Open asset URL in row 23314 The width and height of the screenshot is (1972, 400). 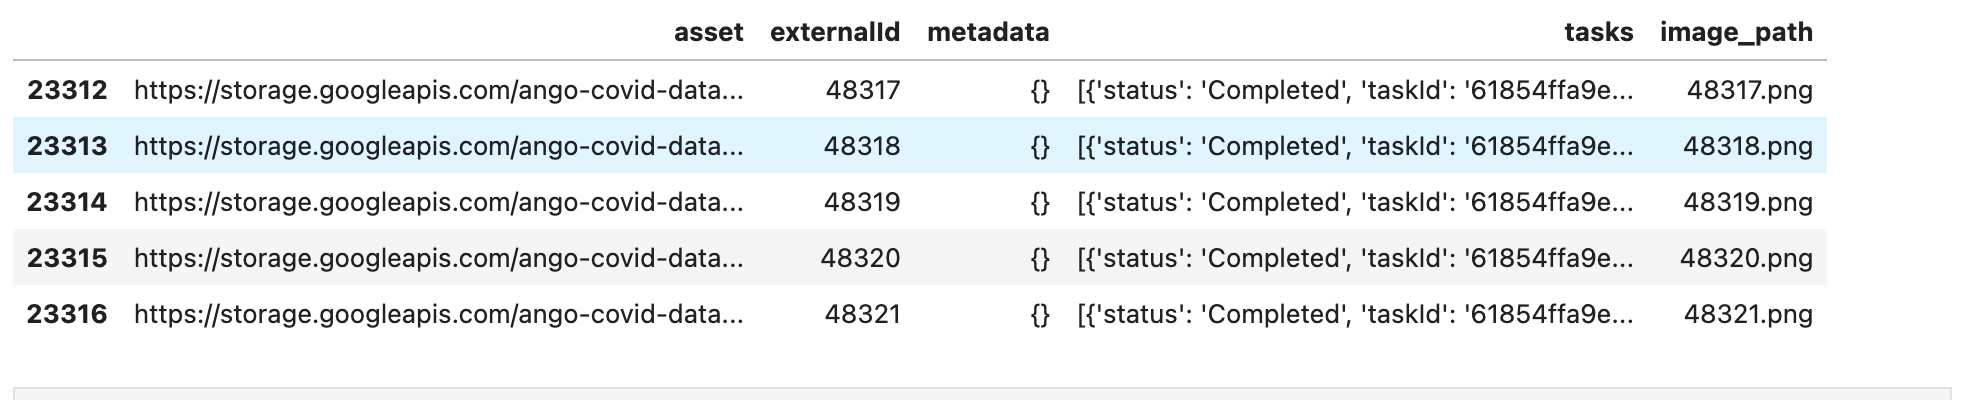[439, 203]
